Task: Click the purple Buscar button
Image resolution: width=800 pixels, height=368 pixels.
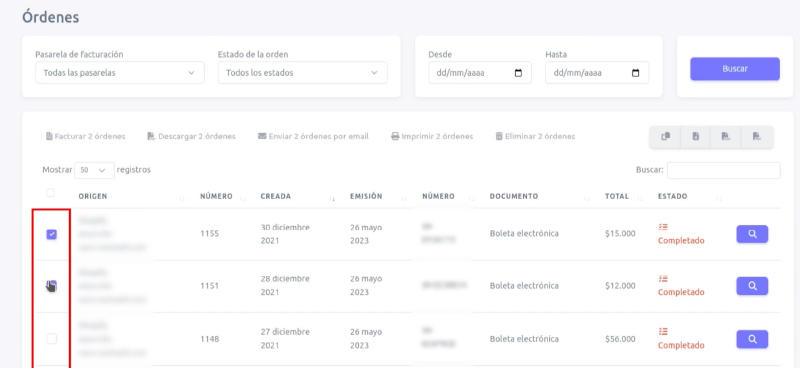Action: pyautogui.click(x=735, y=69)
